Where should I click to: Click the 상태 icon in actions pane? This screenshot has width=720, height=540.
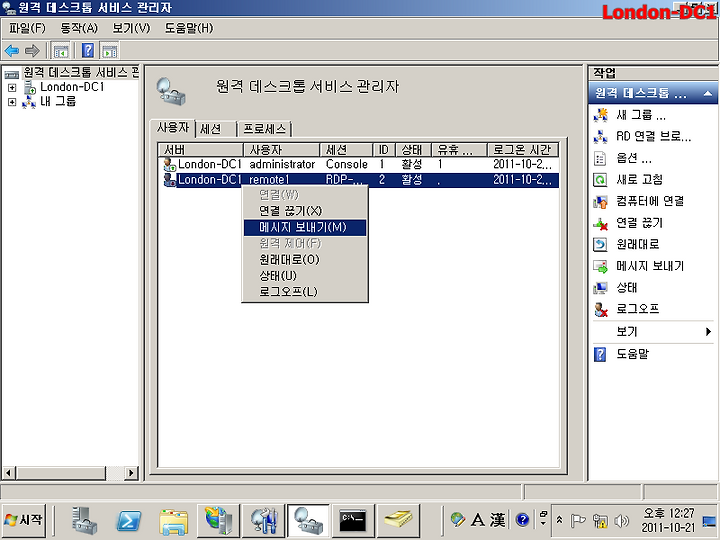(601, 288)
